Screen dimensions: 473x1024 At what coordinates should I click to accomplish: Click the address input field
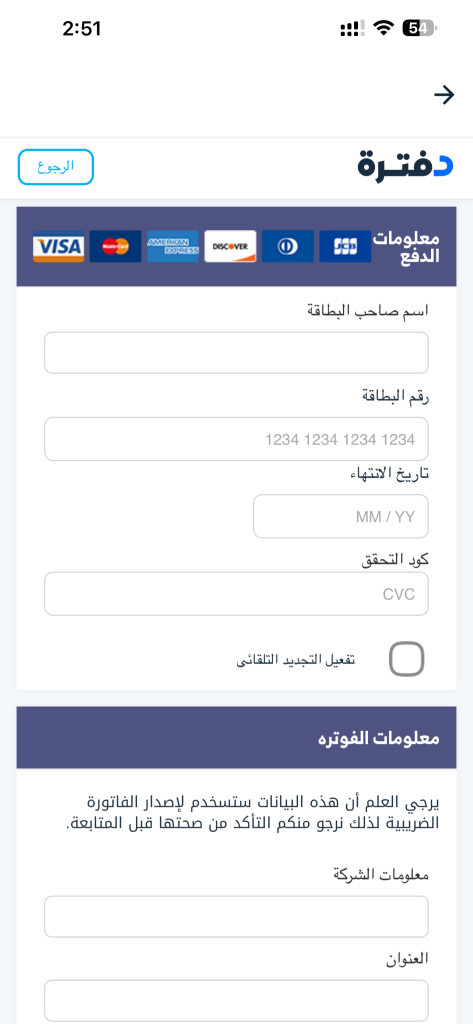point(236,1000)
